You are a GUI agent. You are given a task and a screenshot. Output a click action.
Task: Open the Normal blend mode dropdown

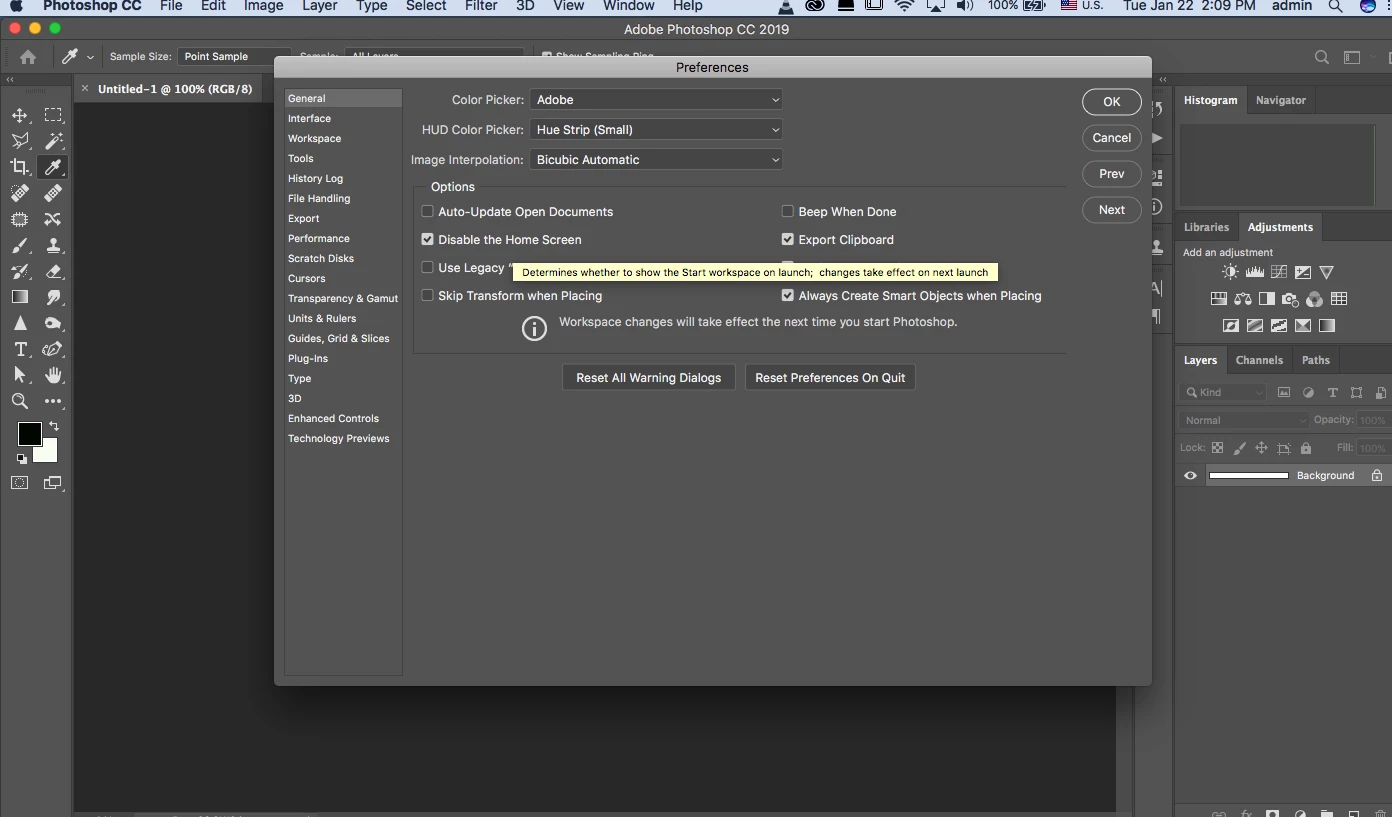pyautogui.click(x=1244, y=420)
